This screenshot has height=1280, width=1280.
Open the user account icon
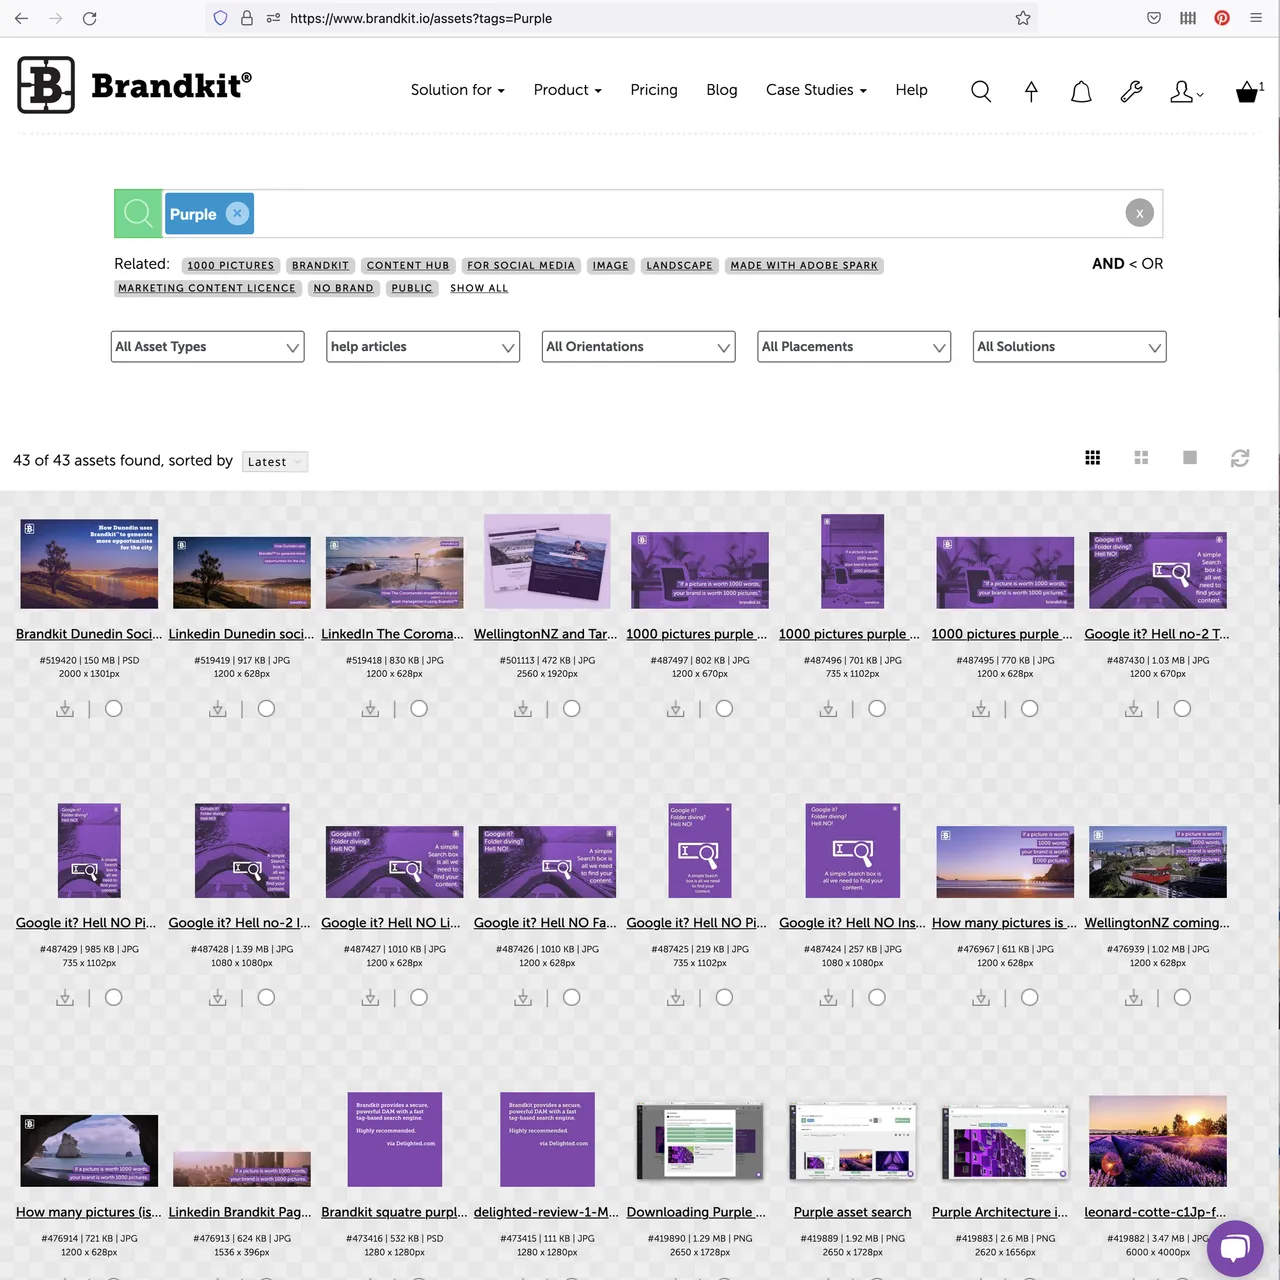[x=1182, y=91]
